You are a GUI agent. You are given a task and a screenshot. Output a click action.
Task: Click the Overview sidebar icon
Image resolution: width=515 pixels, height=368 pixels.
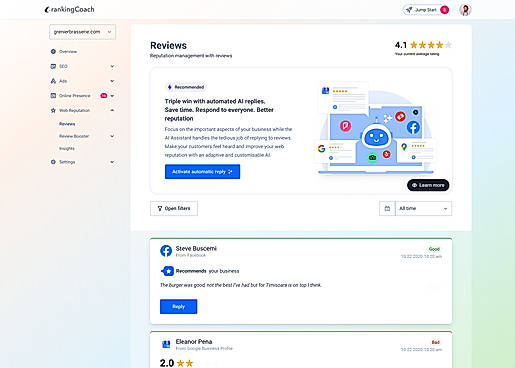coord(53,52)
